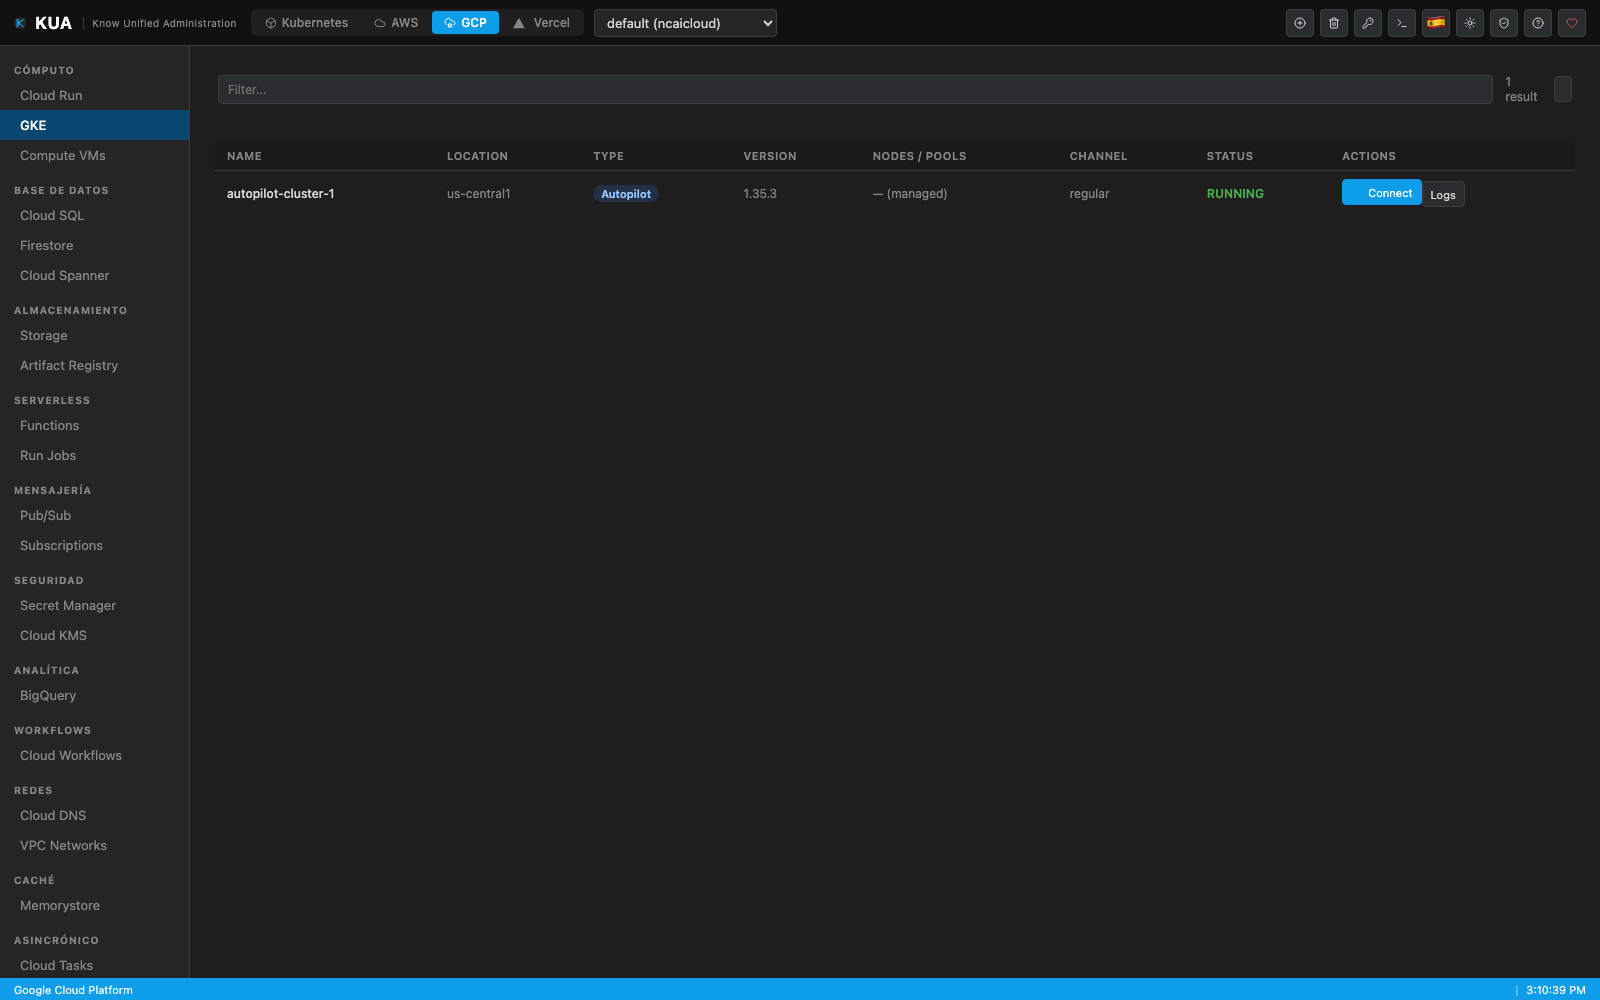Screen dimensions: 1600x1000
Task: Click the regular channel cell
Action: (1089, 194)
